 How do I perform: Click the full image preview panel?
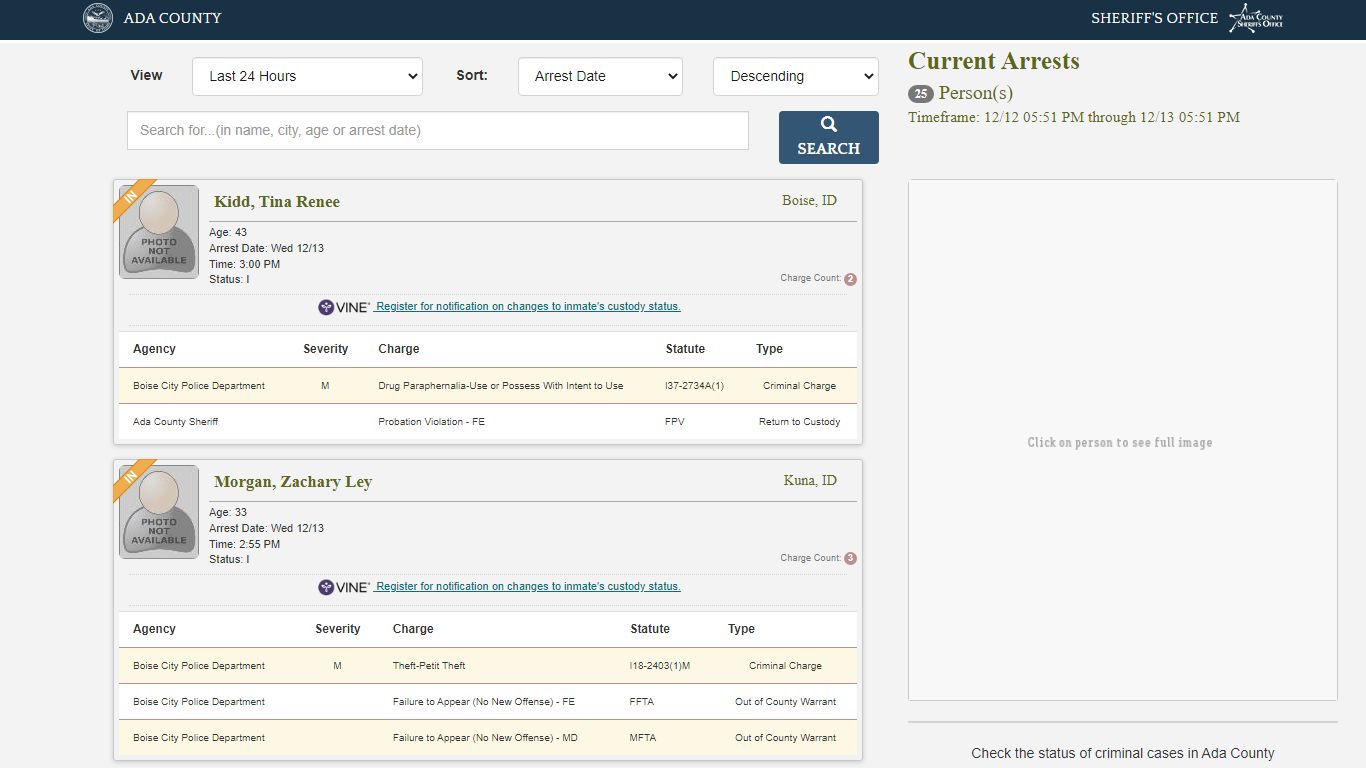(1122, 440)
